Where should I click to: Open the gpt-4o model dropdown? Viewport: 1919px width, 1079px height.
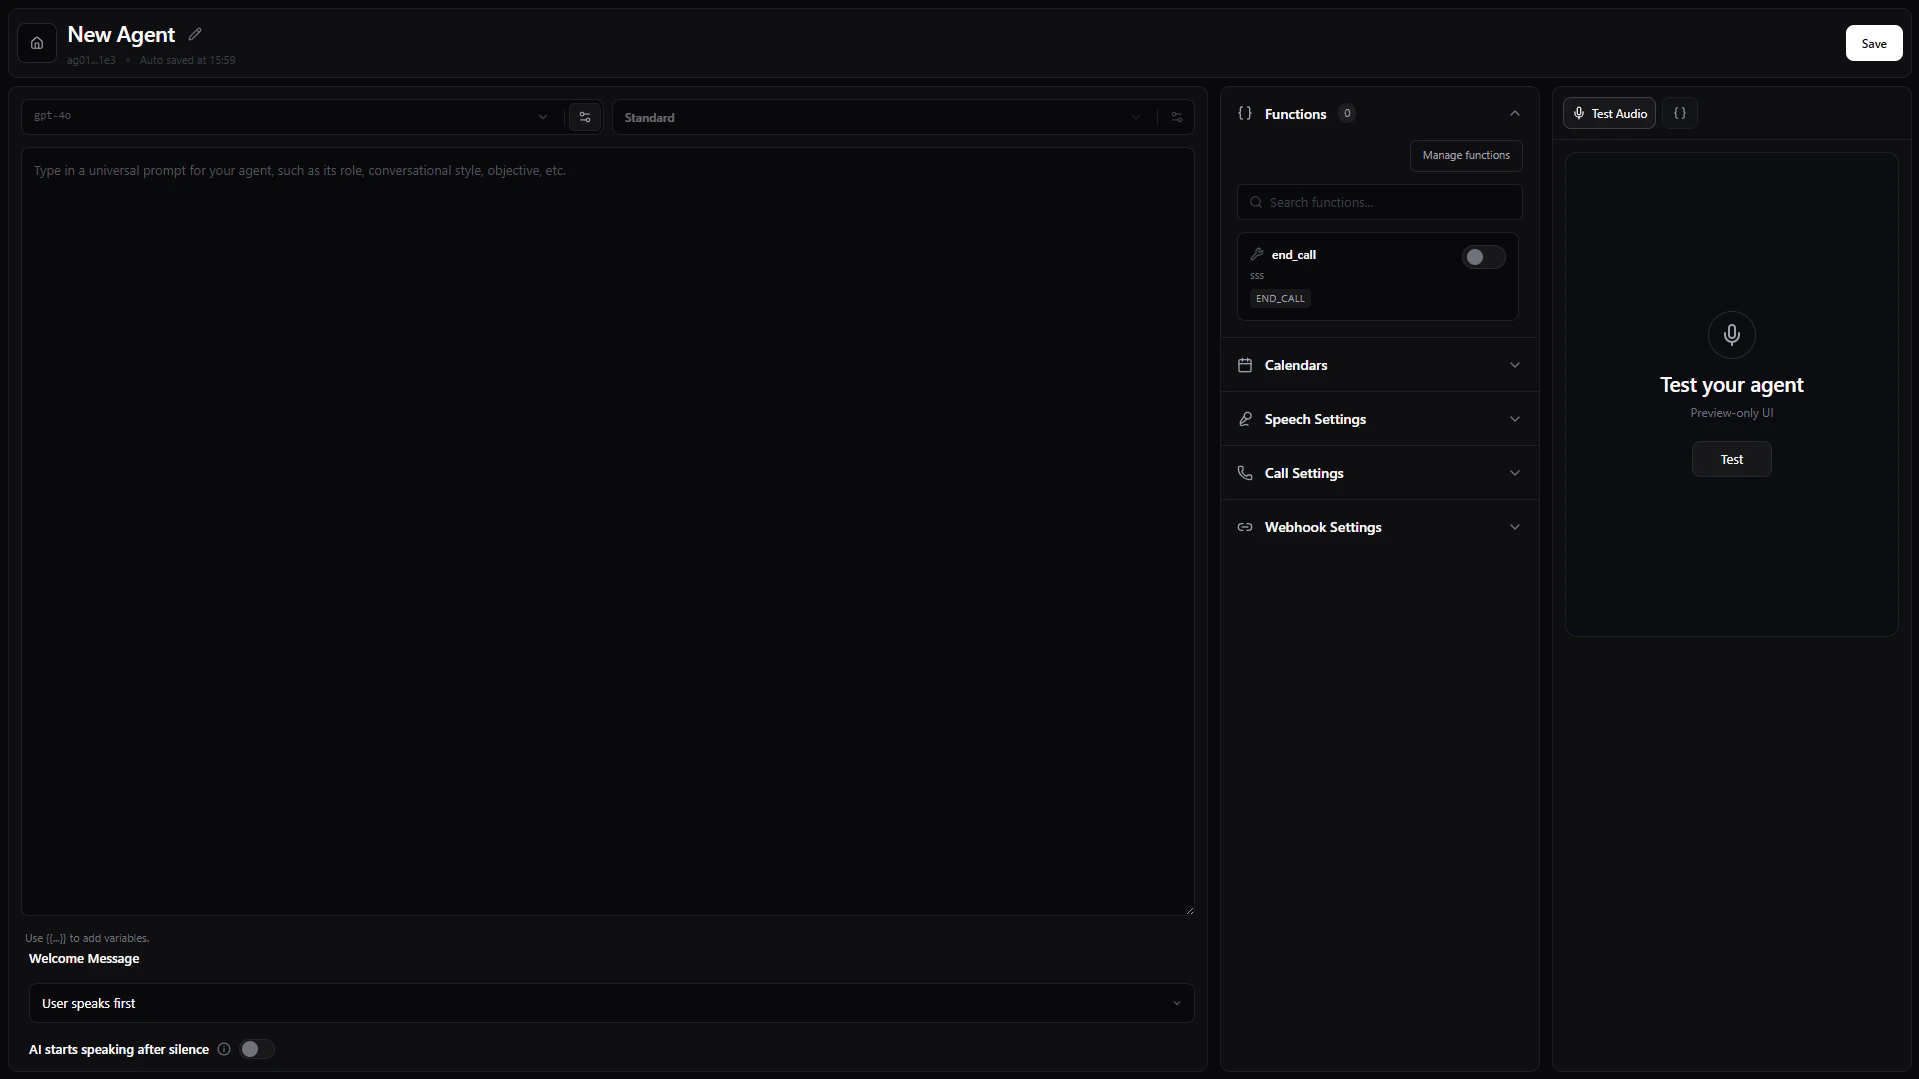(x=542, y=117)
